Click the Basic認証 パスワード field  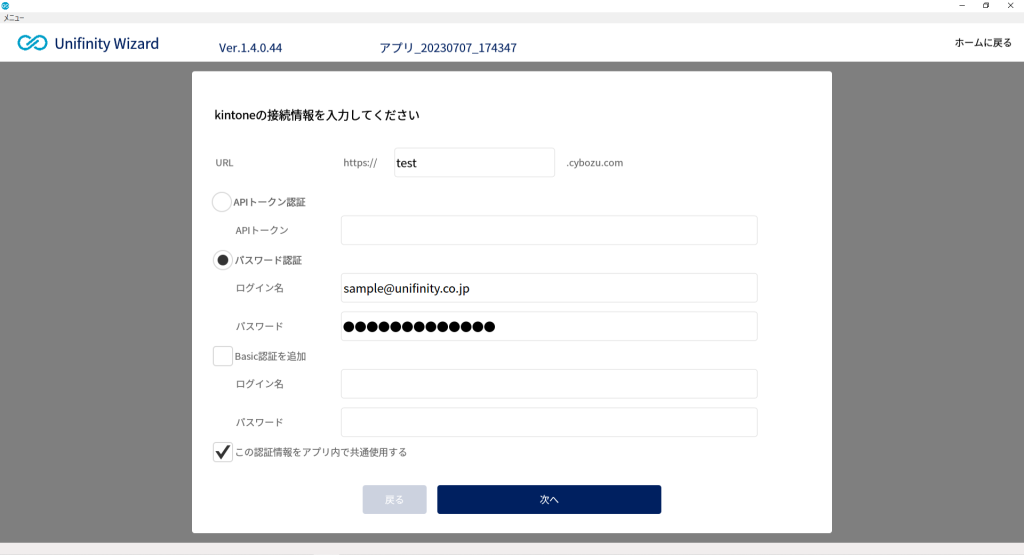(549, 422)
